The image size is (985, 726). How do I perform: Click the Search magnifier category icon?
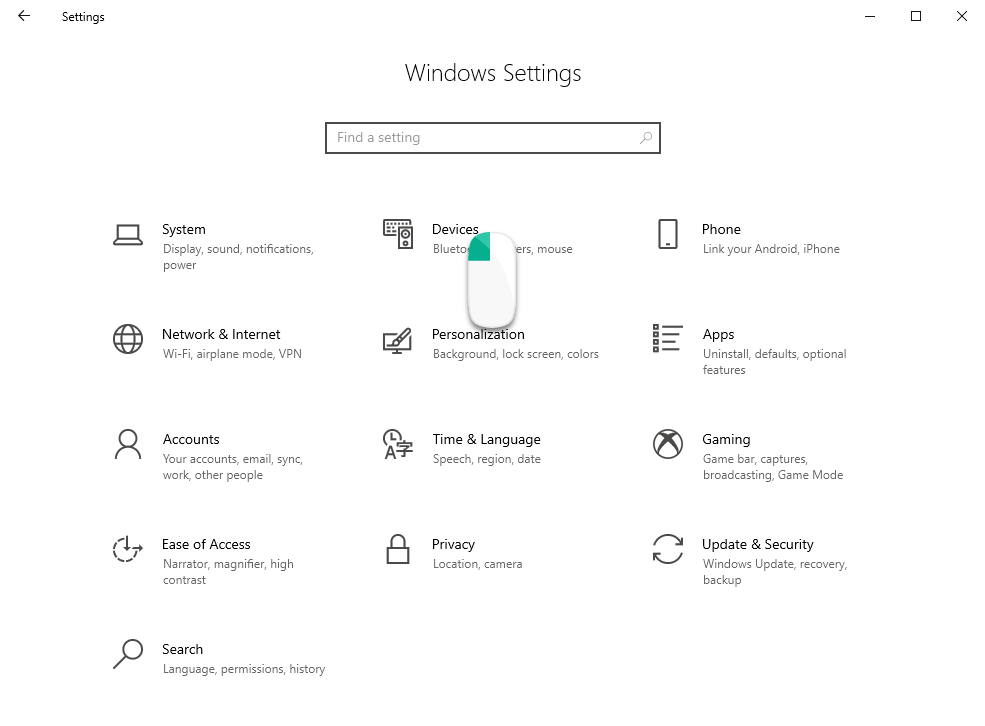(128, 654)
